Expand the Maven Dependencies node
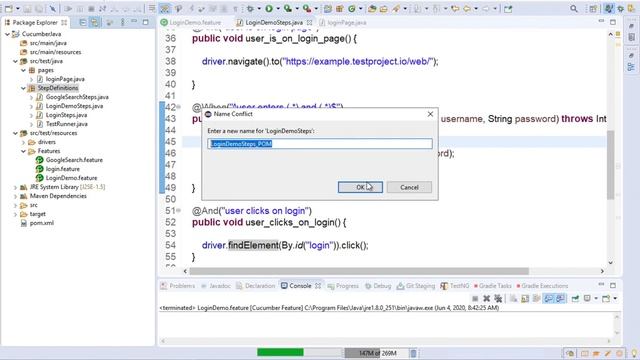This screenshot has width=640, height=360. pos(15,196)
